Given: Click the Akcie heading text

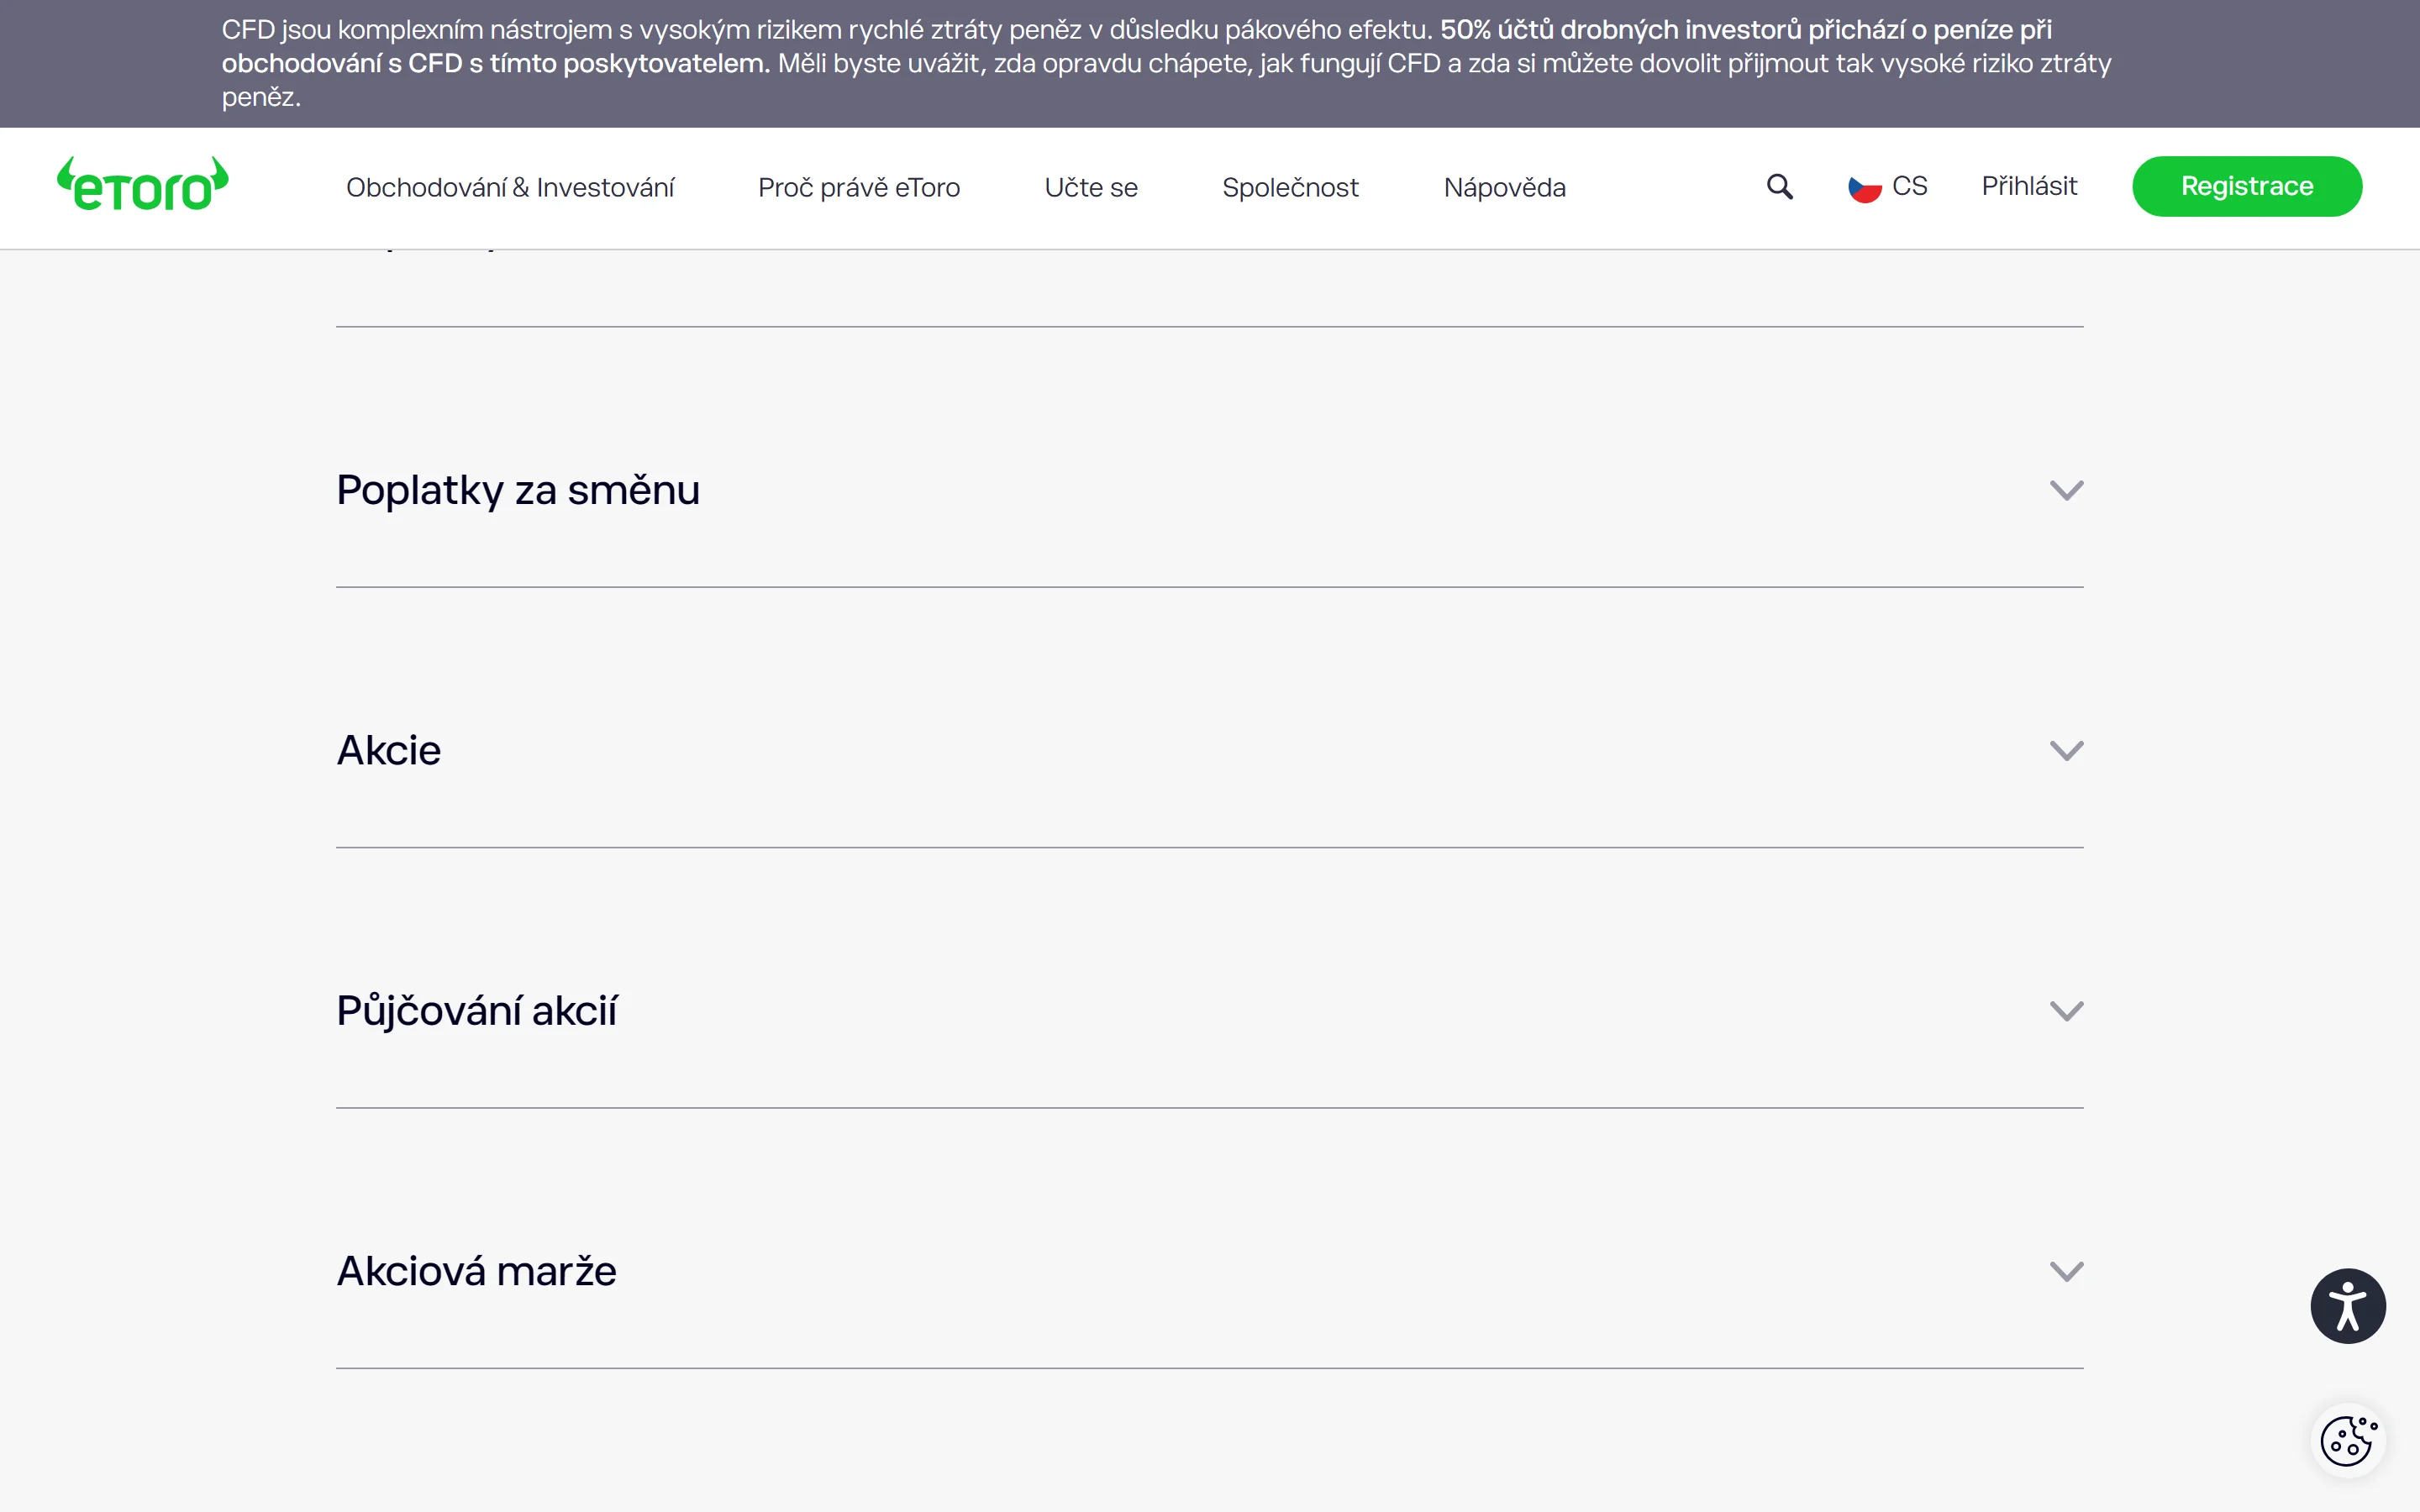Looking at the screenshot, I should click(x=389, y=751).
